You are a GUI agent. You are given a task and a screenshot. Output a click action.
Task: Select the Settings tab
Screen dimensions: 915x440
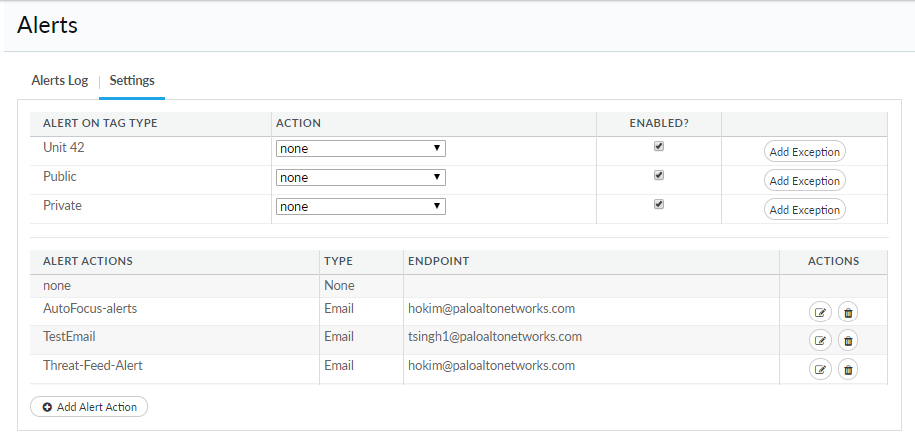(132, 81)
